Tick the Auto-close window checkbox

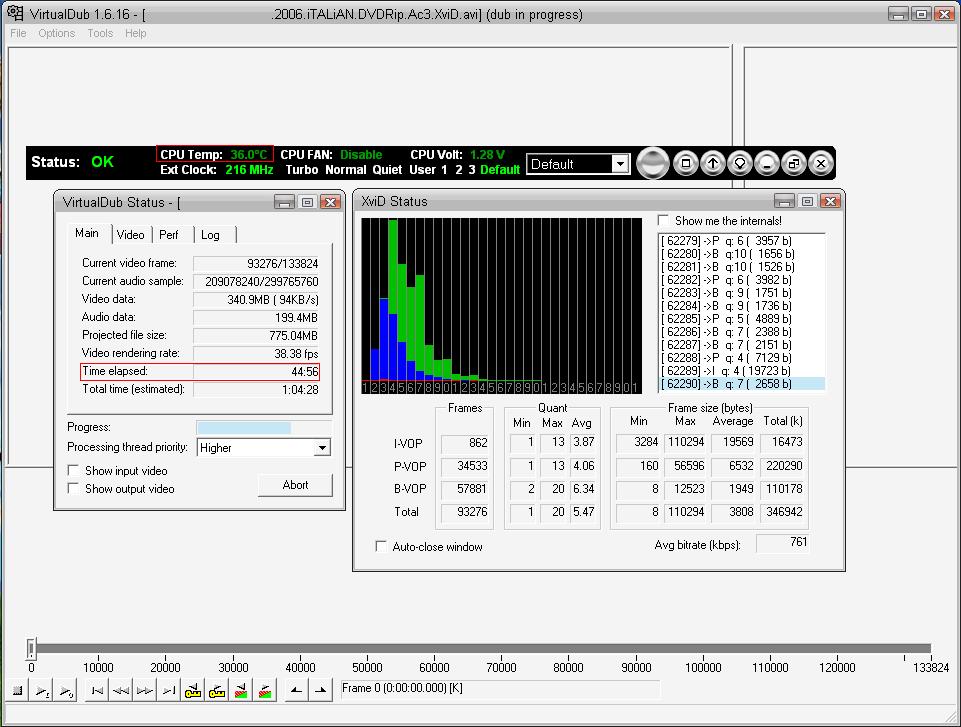381,546
